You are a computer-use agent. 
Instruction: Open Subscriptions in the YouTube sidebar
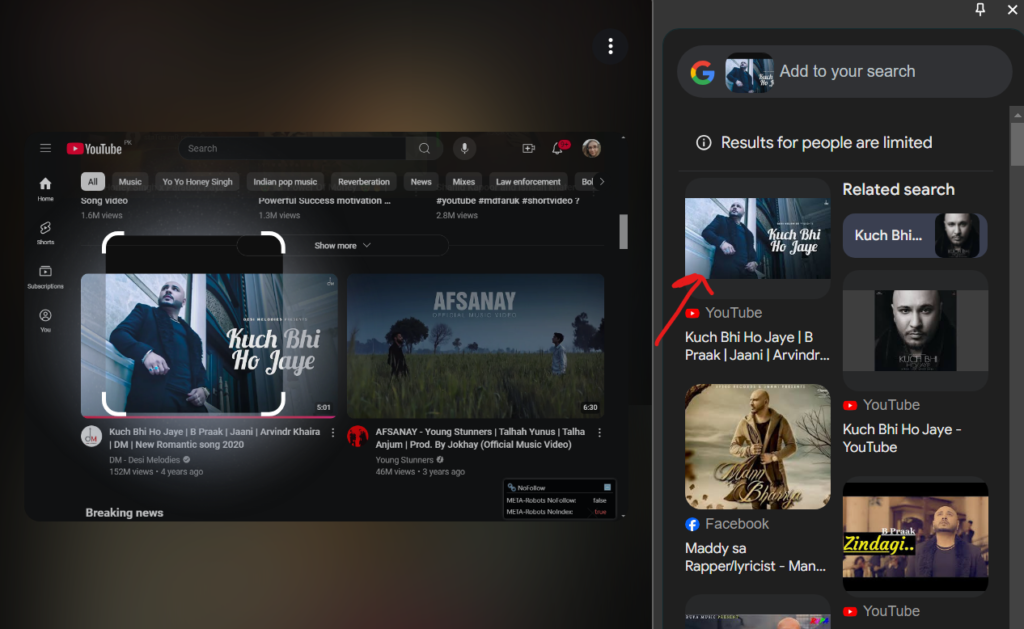coord(45,276)
